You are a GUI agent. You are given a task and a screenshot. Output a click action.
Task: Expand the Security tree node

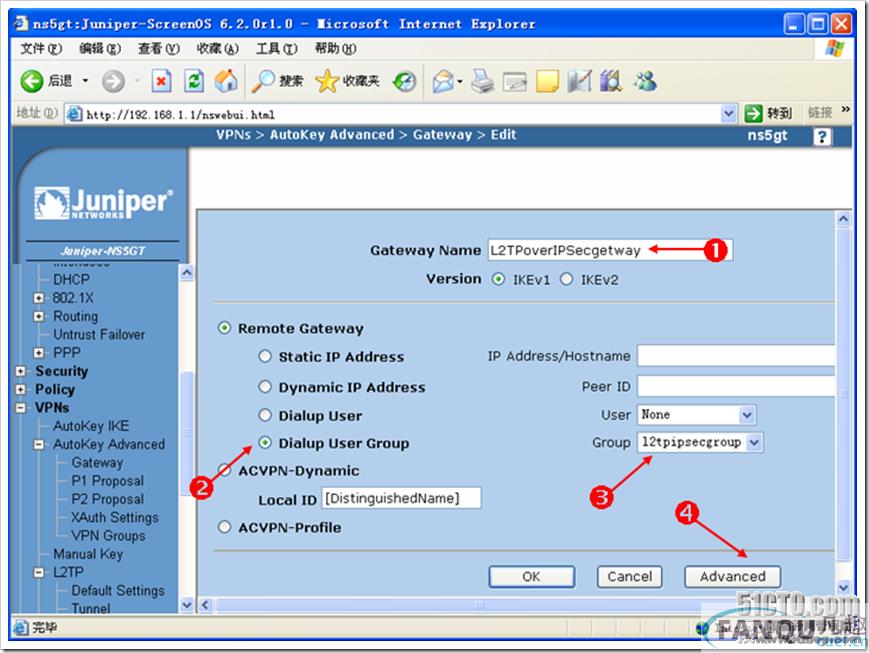coord(21,371)
